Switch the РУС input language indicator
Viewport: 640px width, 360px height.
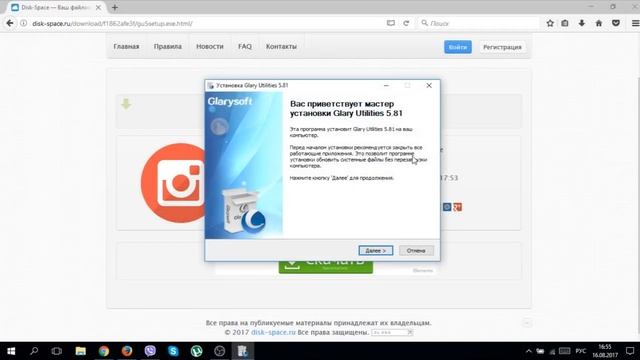coord(580,351)
